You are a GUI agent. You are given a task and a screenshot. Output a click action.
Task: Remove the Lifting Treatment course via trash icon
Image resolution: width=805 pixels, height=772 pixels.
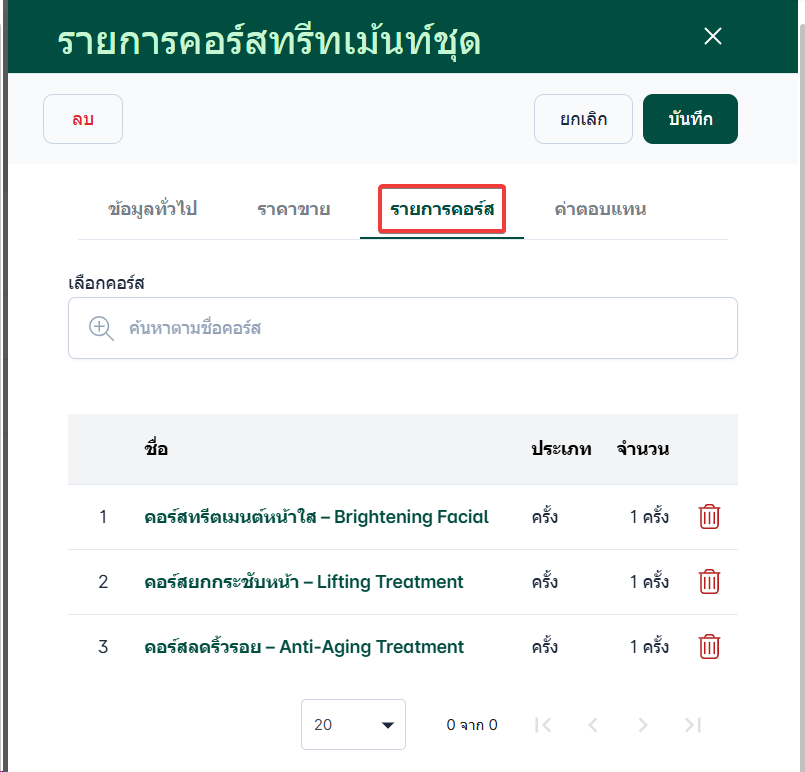pos(709,582)
